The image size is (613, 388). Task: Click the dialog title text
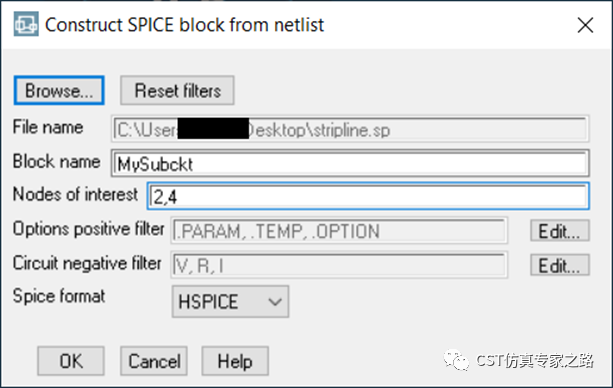(x=185, y=25)
